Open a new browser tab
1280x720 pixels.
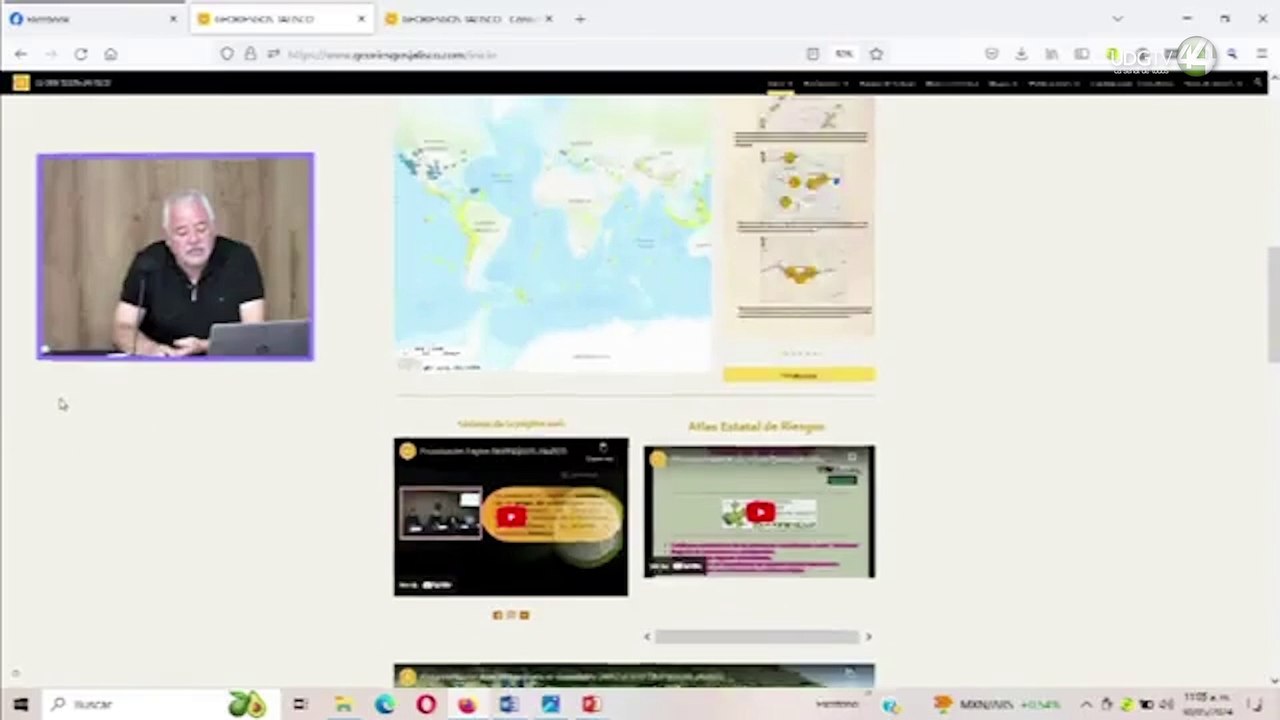[580, 19]
